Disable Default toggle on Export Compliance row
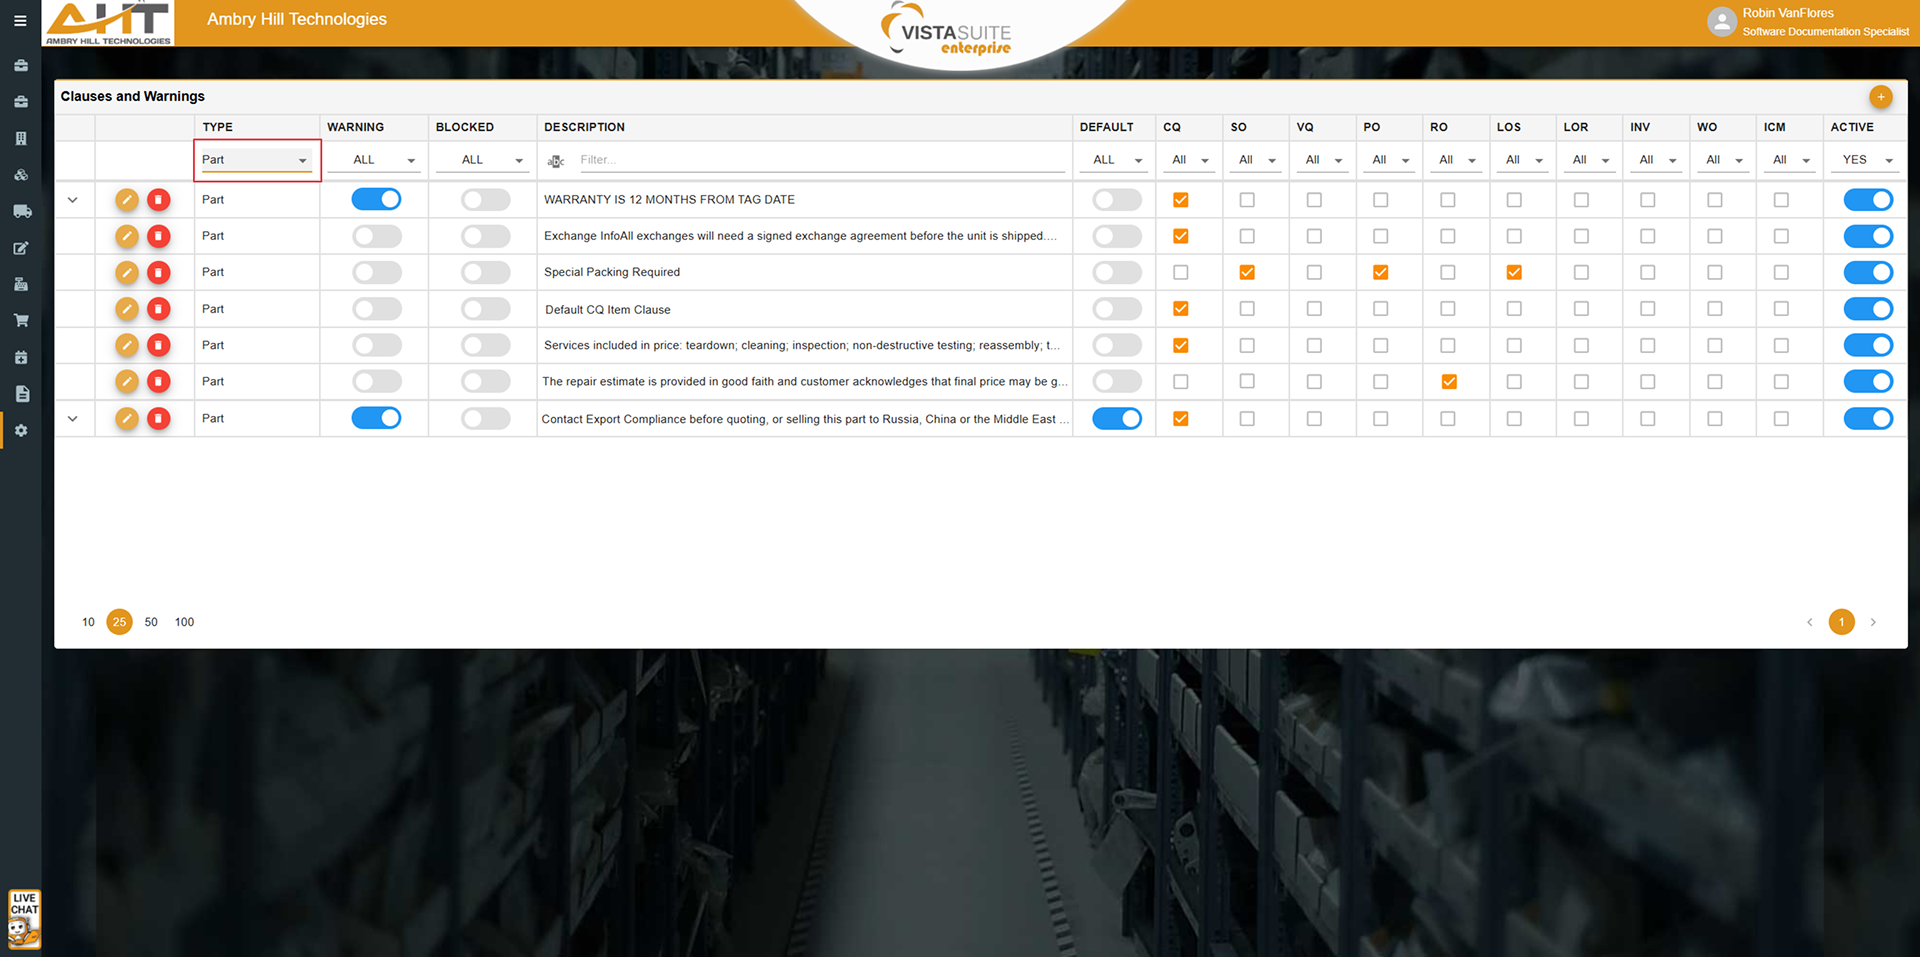 [1116, 419]
